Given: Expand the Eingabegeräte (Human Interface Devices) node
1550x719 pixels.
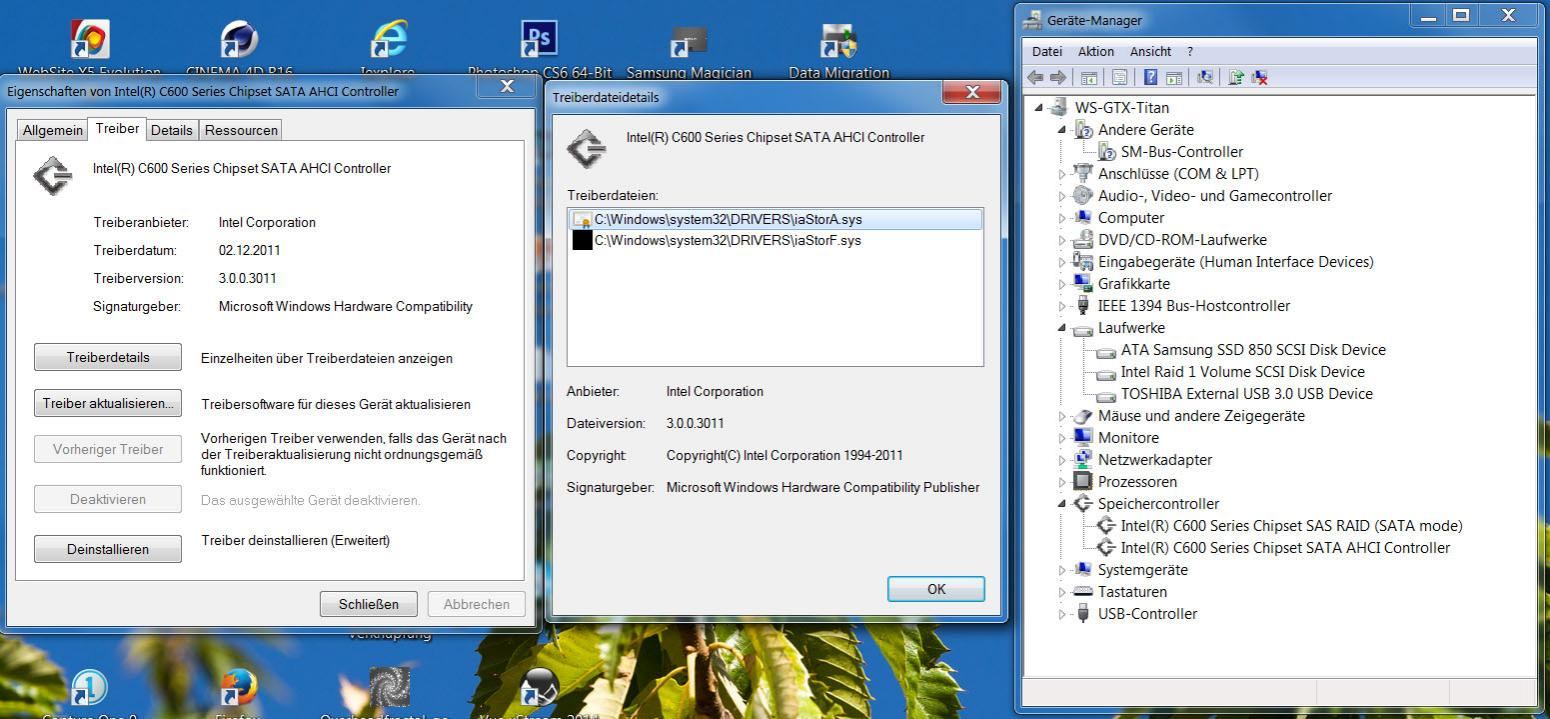Looking at the screenshot, I should 1063,262.
